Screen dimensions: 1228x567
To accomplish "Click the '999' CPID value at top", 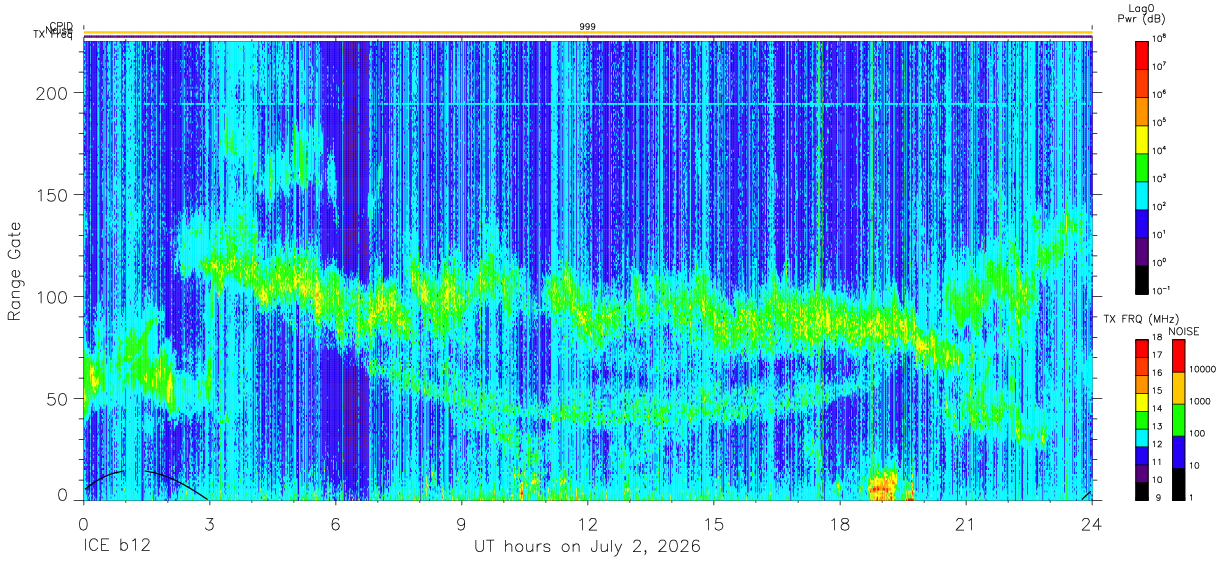I will [x=587, y=26].
